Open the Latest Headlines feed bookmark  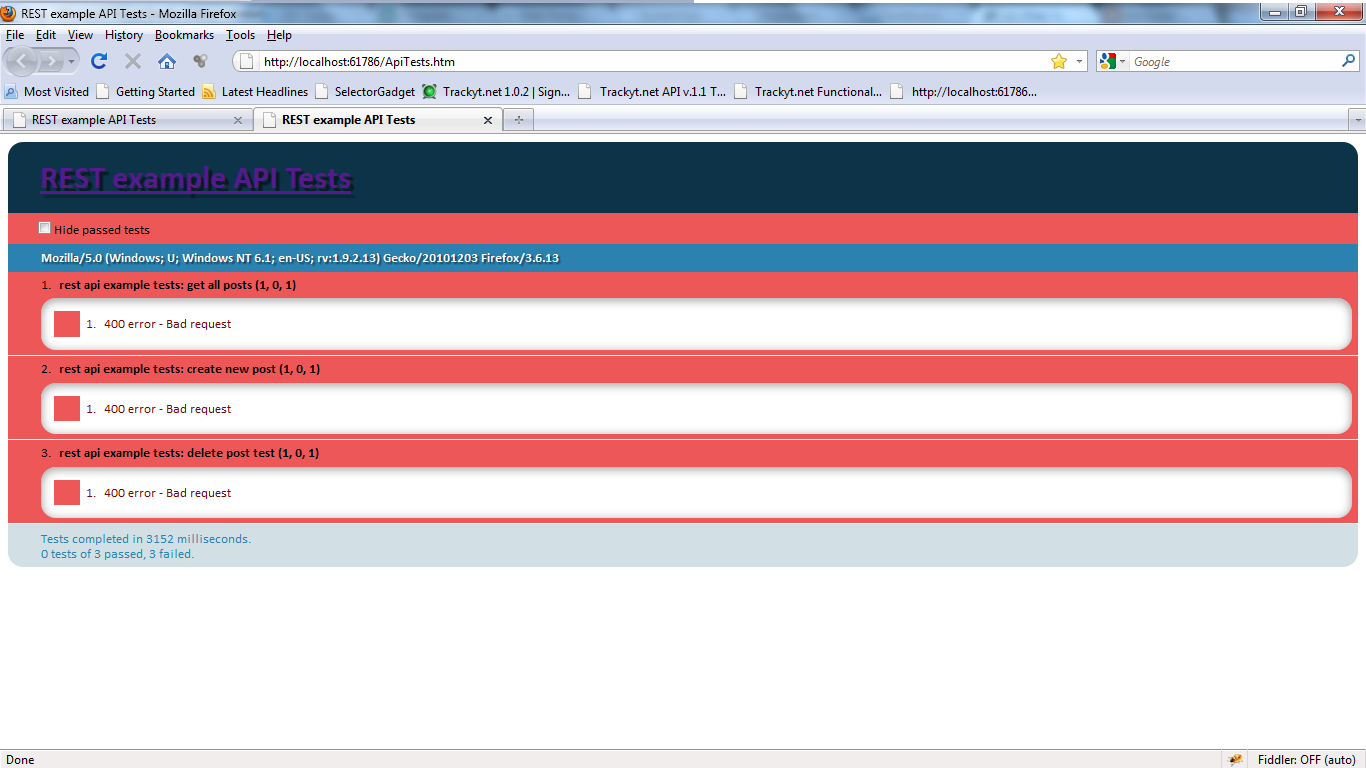tap(255, 92)
